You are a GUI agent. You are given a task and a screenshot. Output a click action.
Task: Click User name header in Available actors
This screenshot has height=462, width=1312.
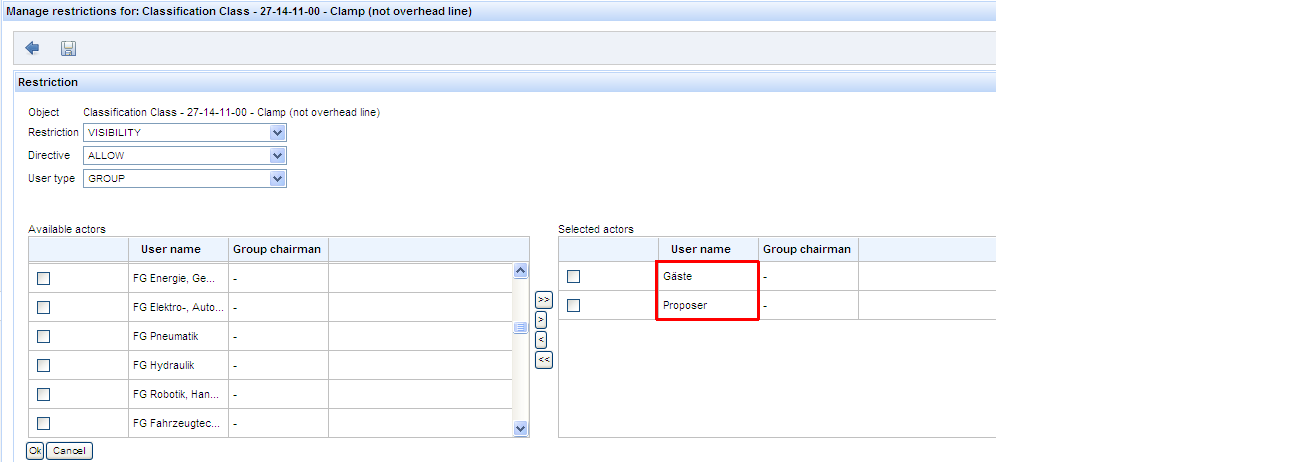170,249
